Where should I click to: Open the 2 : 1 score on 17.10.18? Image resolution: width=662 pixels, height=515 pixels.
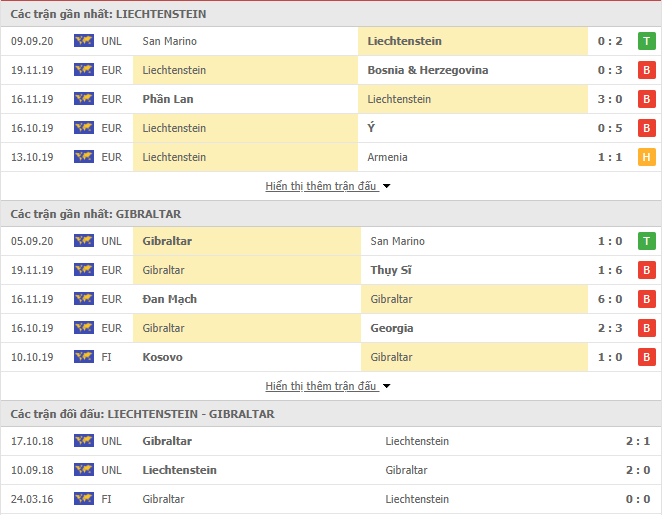point(638,441)
